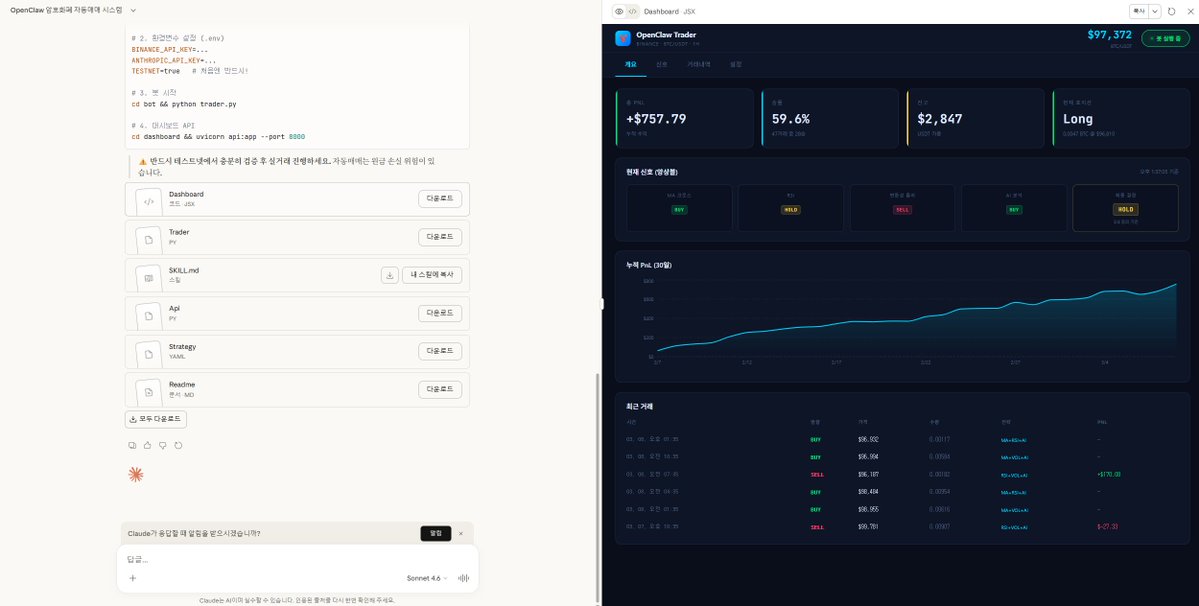Open the OpenClaw chat title dropdown
Viewport: 1199px width, 606px height.
(133, 11)
